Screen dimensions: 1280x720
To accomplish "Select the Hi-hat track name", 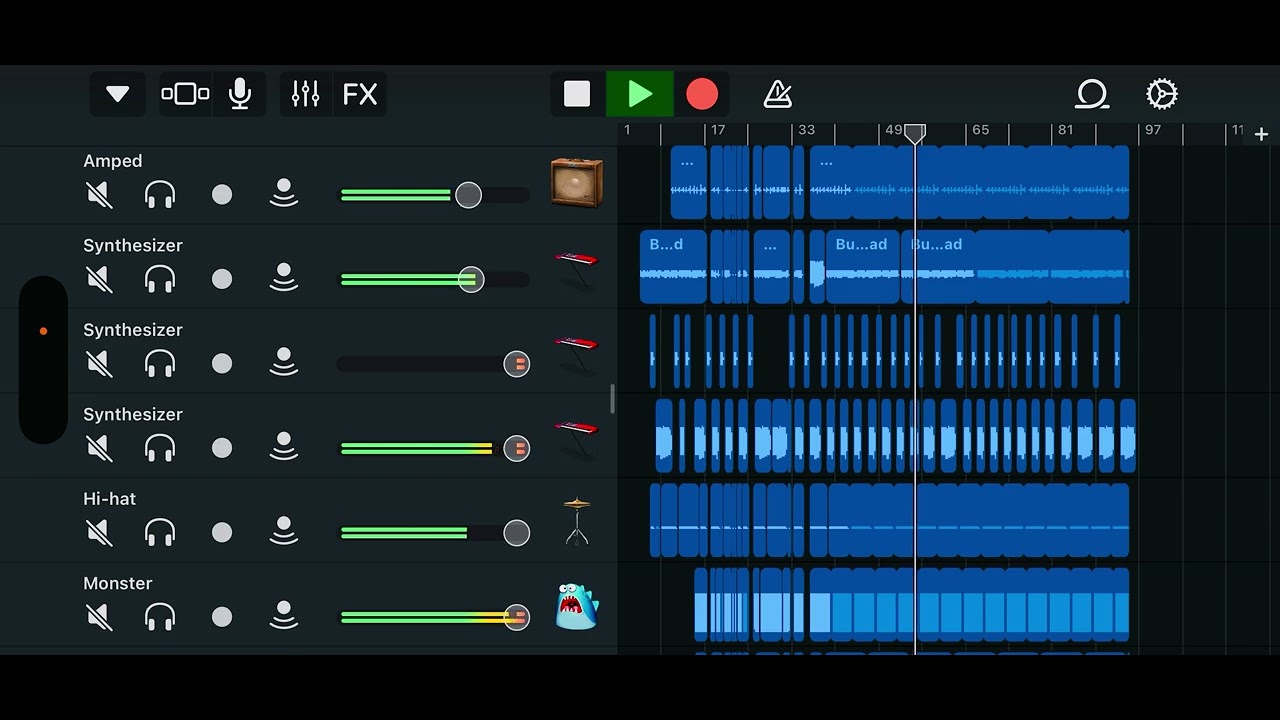I will tap(110, 499).
